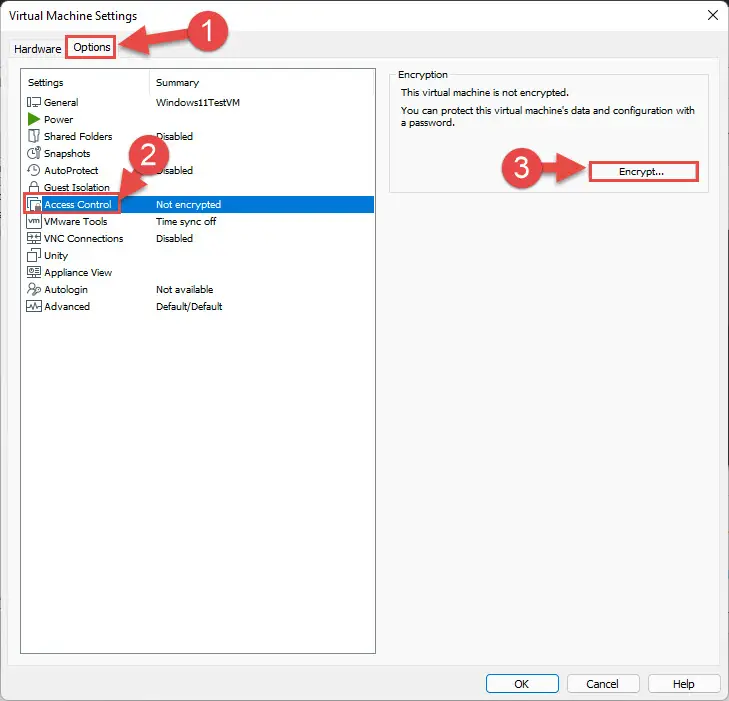This screenshot has width=729, height=701.
Task: Click the Default/Default summary value
Action: tap(189, 306)
